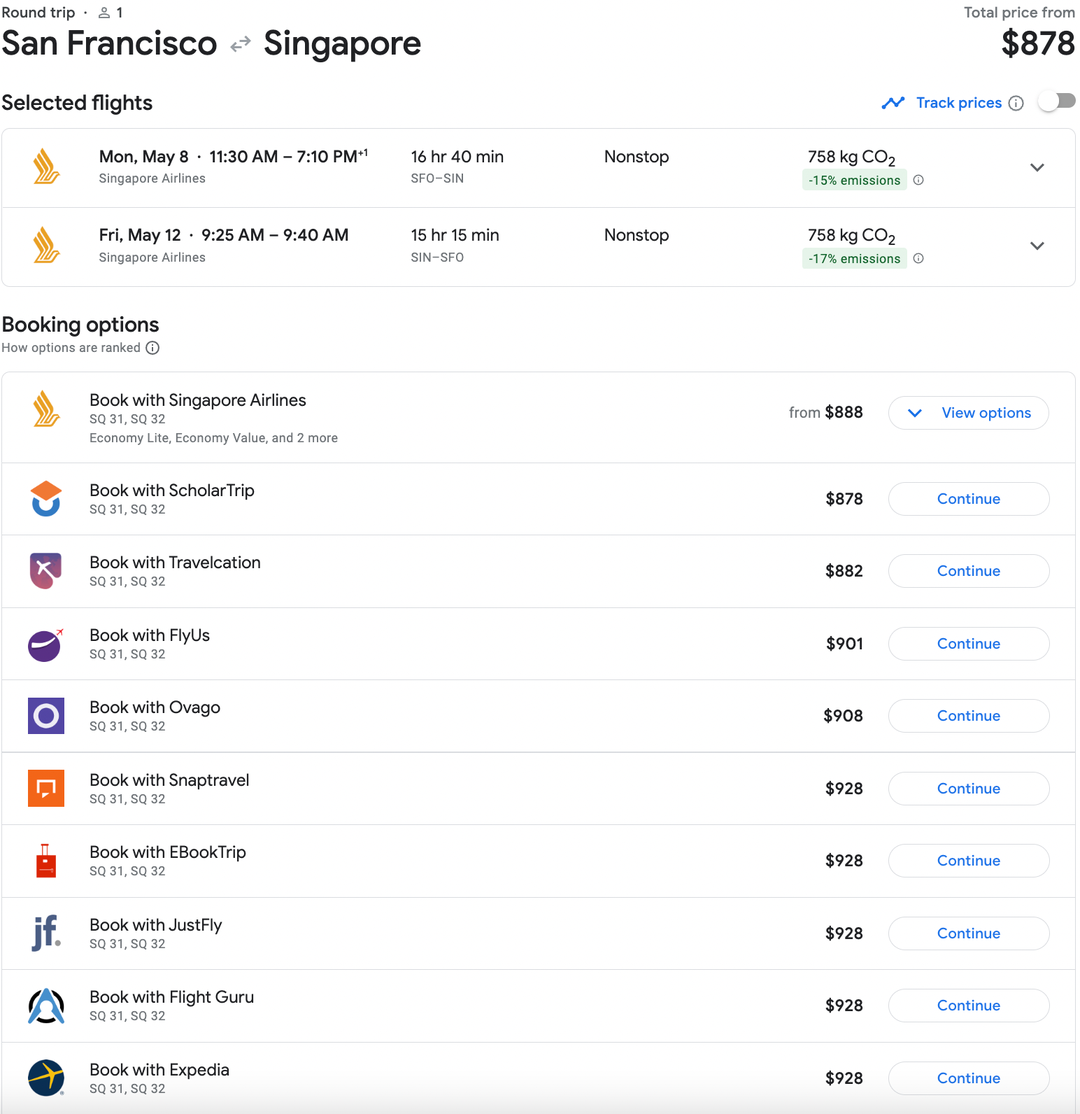Image resolution: width=1080 pixels, height=1114 pixels.
Task: Continue booking with ScholarTrip for $878
Action: (967, 498)
